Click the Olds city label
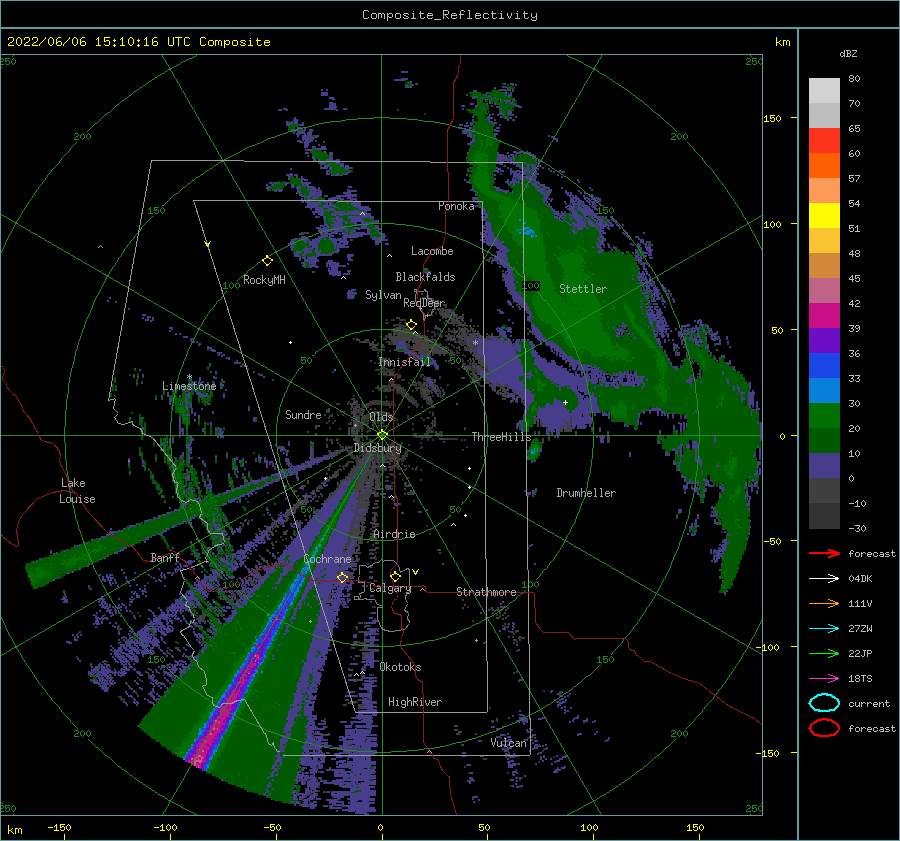The image size is (900, 841). click(381, 417)
